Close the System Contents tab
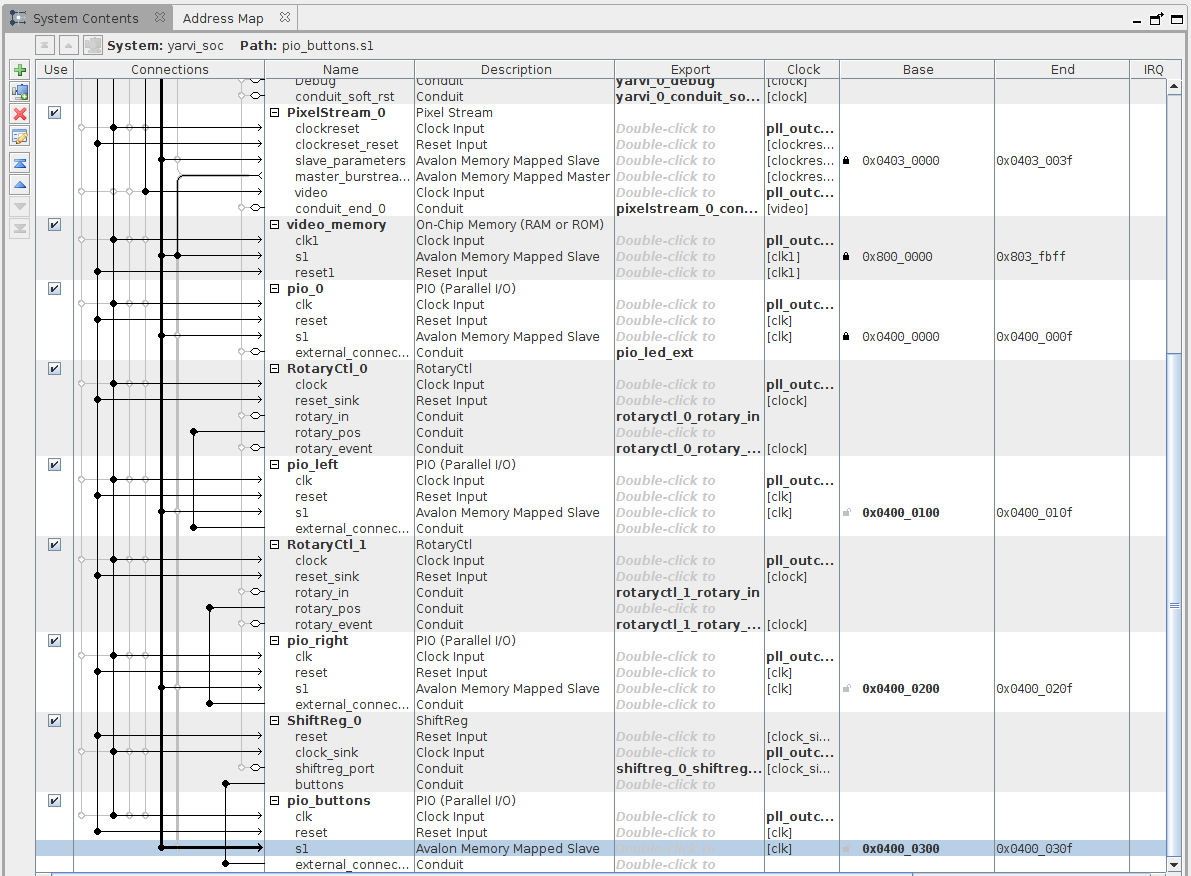 coord(159,17)
